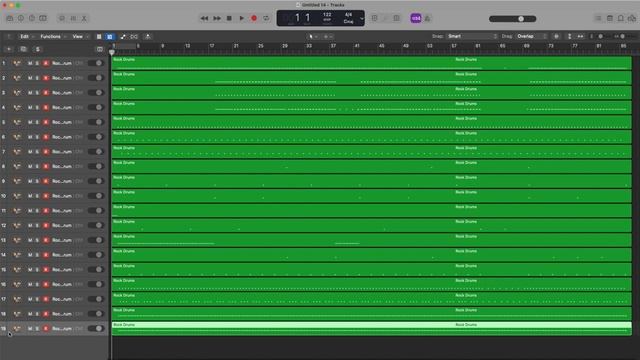Stop playback
The width and height of the screenshot is (640, 360).
(229, 18)
